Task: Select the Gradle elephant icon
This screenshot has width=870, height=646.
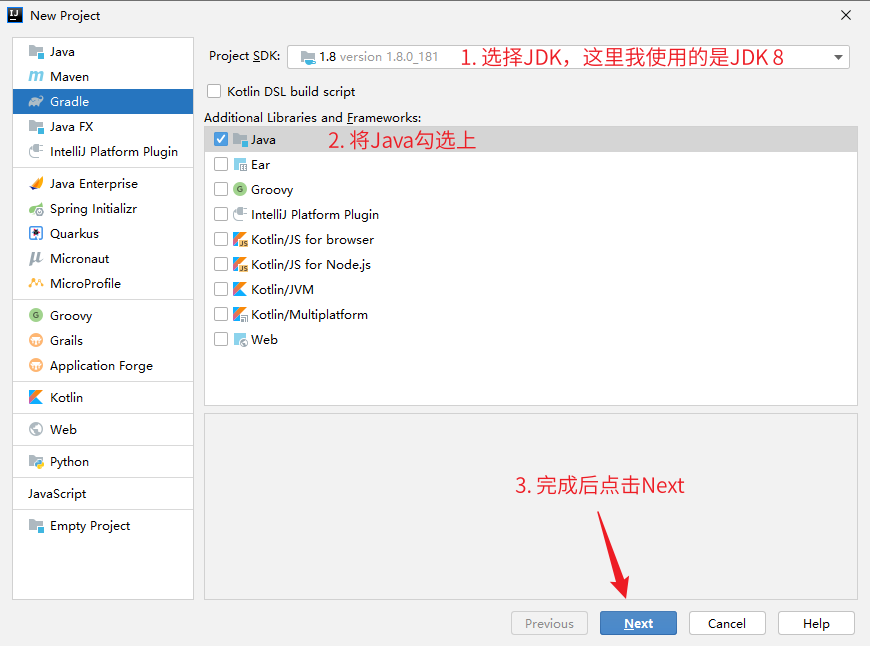Action: click(36, 102)
